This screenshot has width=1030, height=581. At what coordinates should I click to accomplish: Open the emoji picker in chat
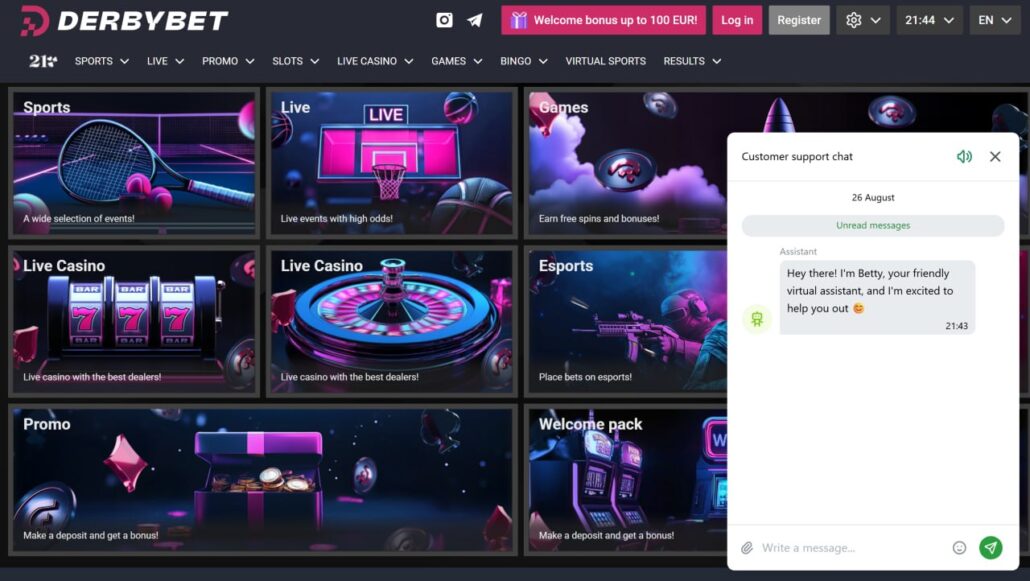point(959,548)
